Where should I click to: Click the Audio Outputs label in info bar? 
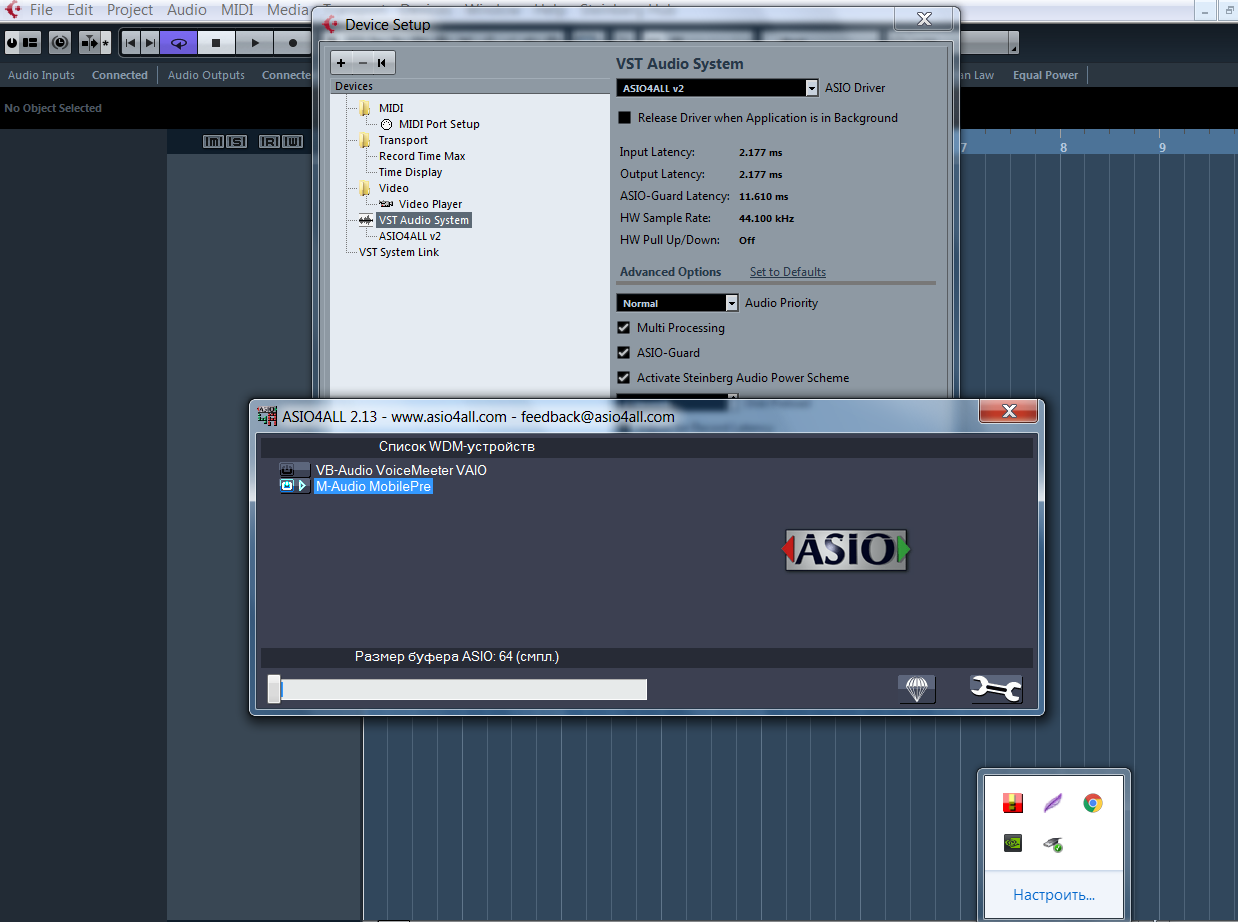pyautogui.click(x=206, y=75)
